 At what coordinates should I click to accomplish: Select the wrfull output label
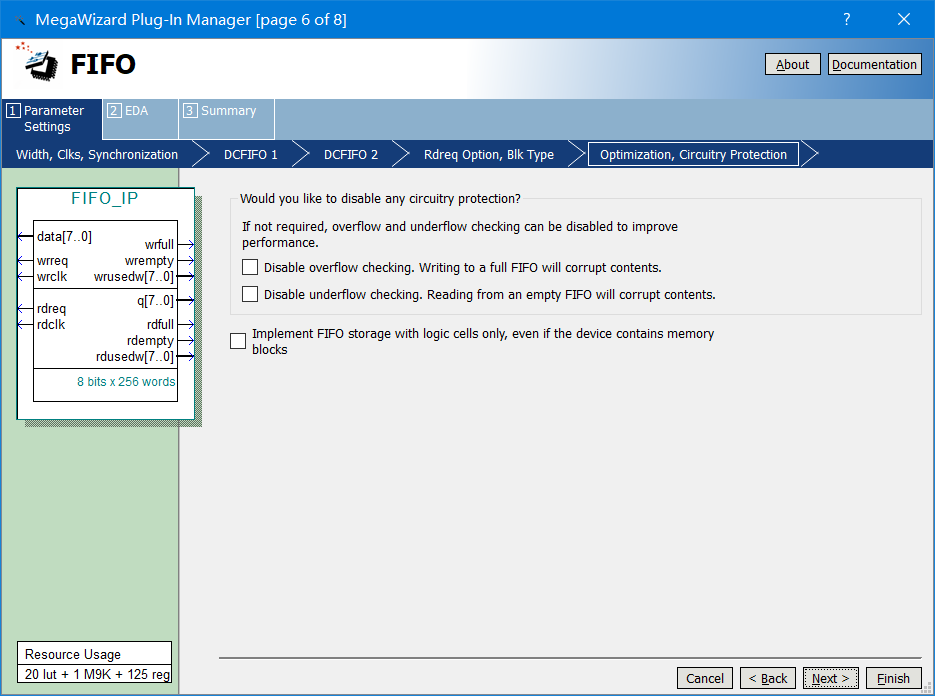[x=159, y=245]
